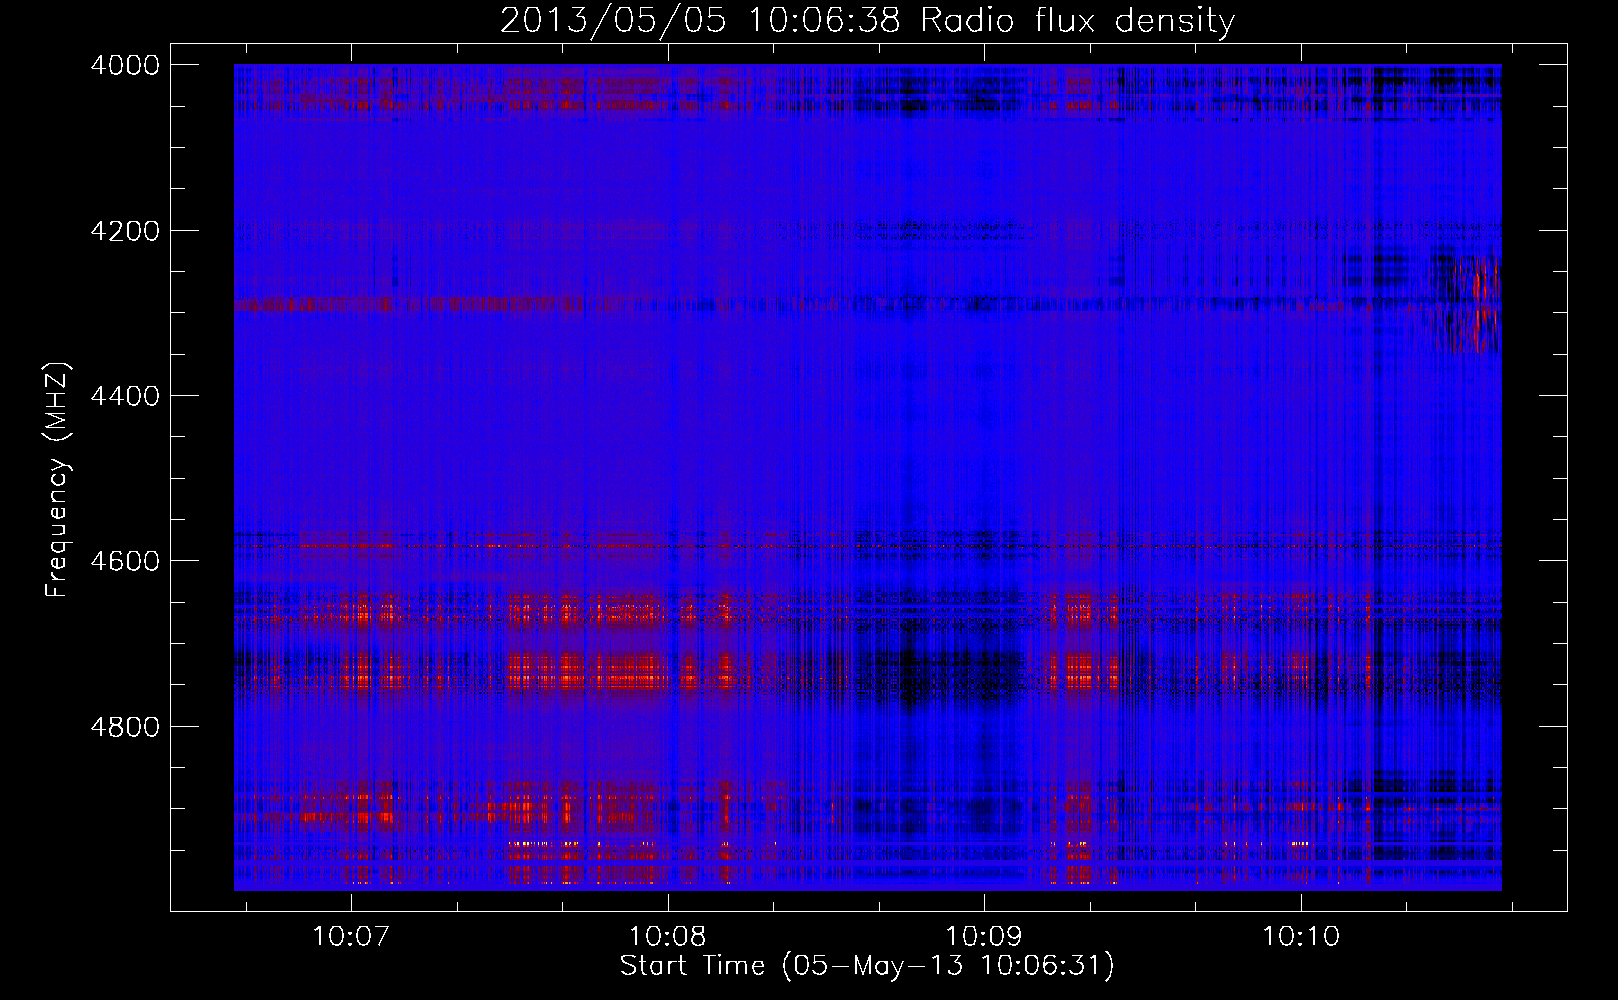Click the 4600 frequency axis label
Screen dimensions: 1618x1000
pos(125,561)
